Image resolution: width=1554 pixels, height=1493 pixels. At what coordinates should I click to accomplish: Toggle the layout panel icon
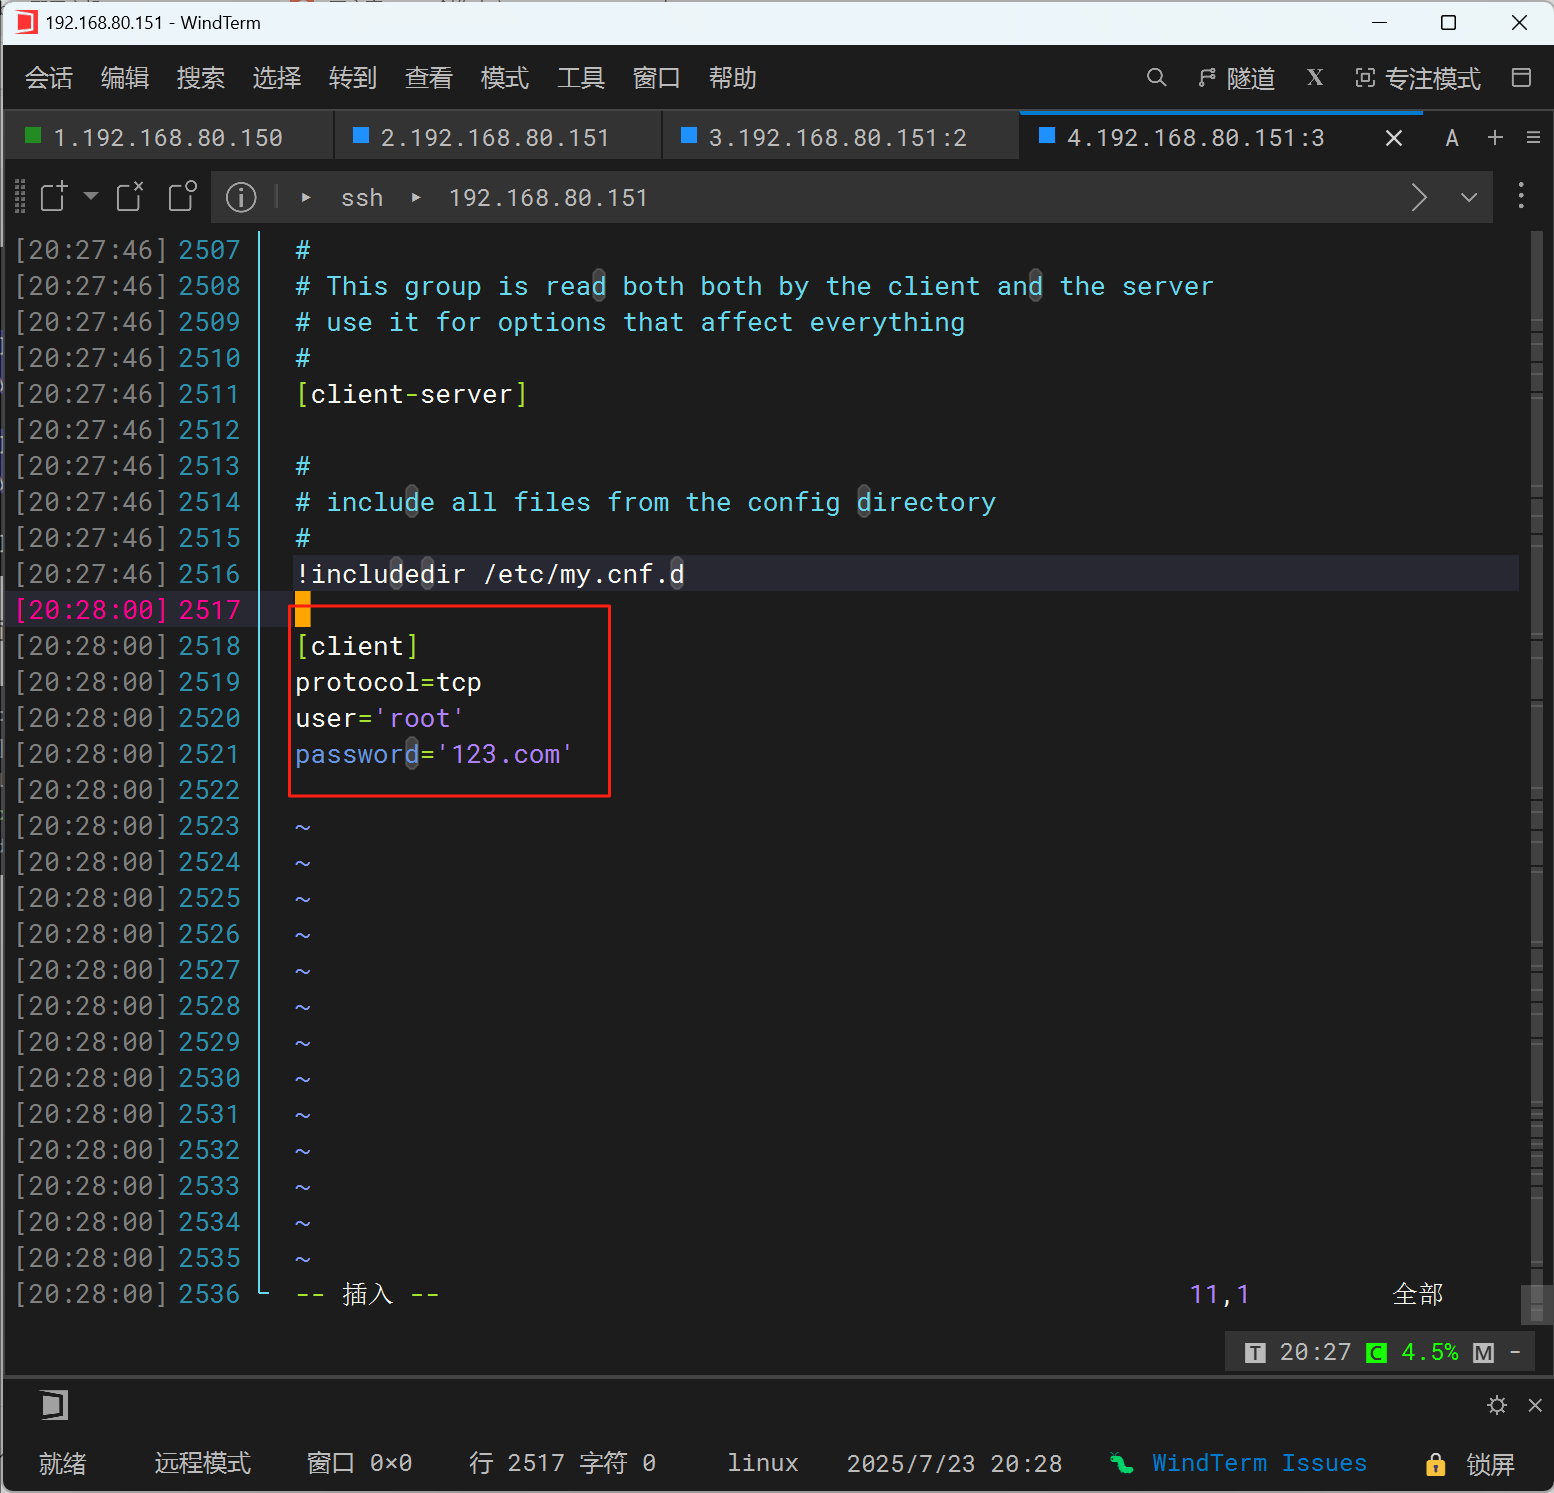(x=1521, y=77)
